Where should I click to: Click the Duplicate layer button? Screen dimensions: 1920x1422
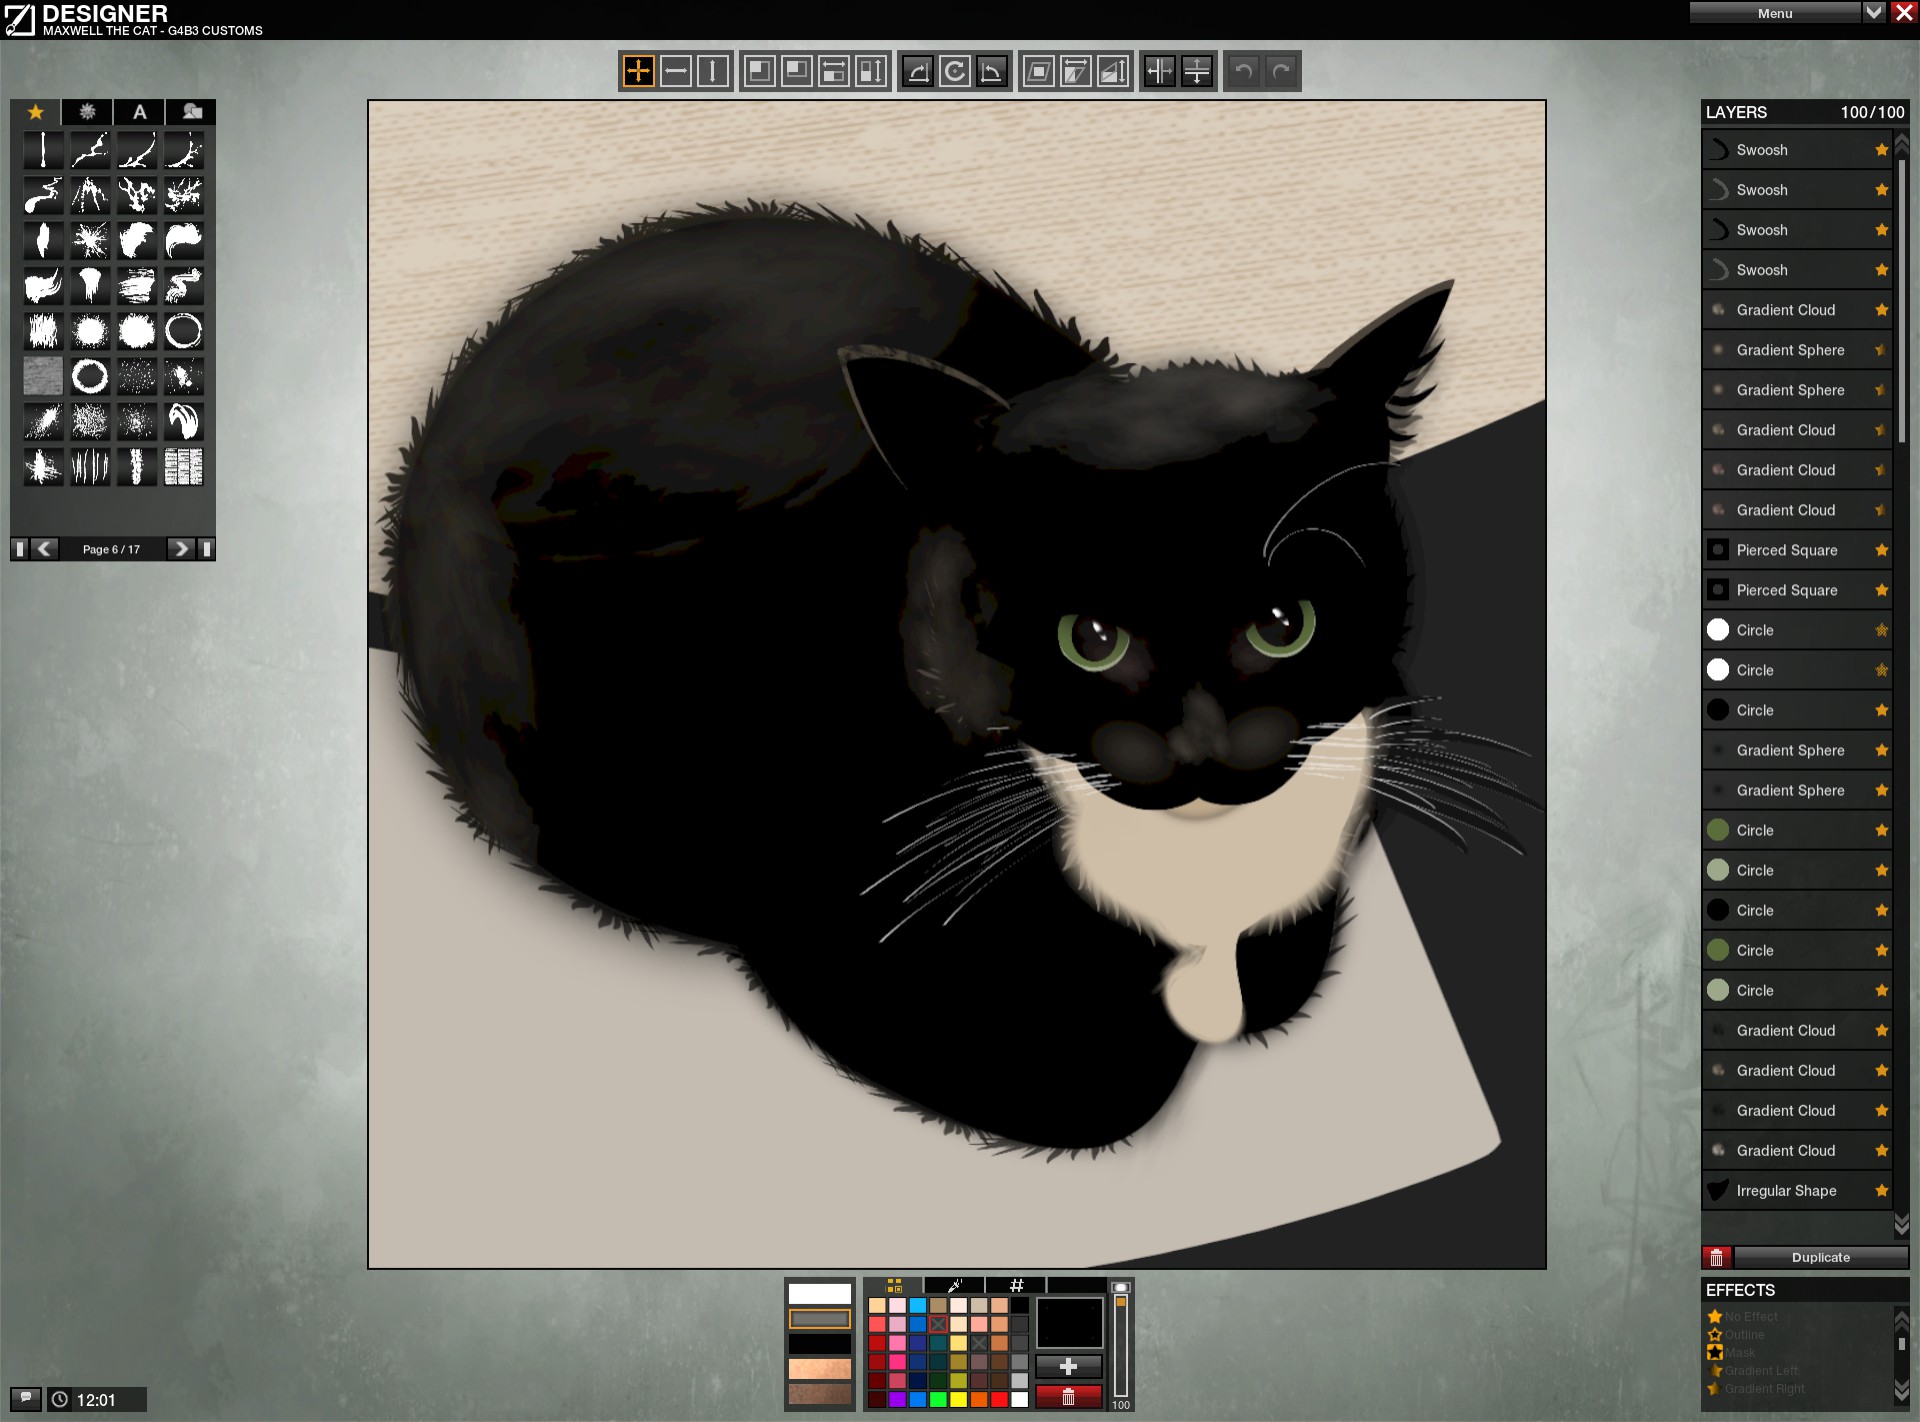pos(1820,1257)
